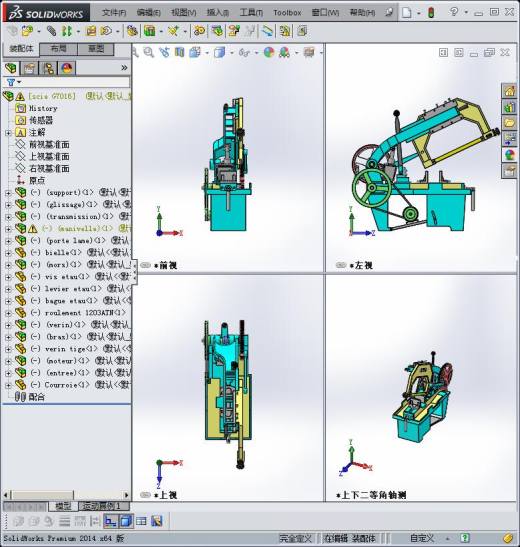The image size is (520, 547).
Task: Click the Bill of Materials icon
Action: click(217, 31)
